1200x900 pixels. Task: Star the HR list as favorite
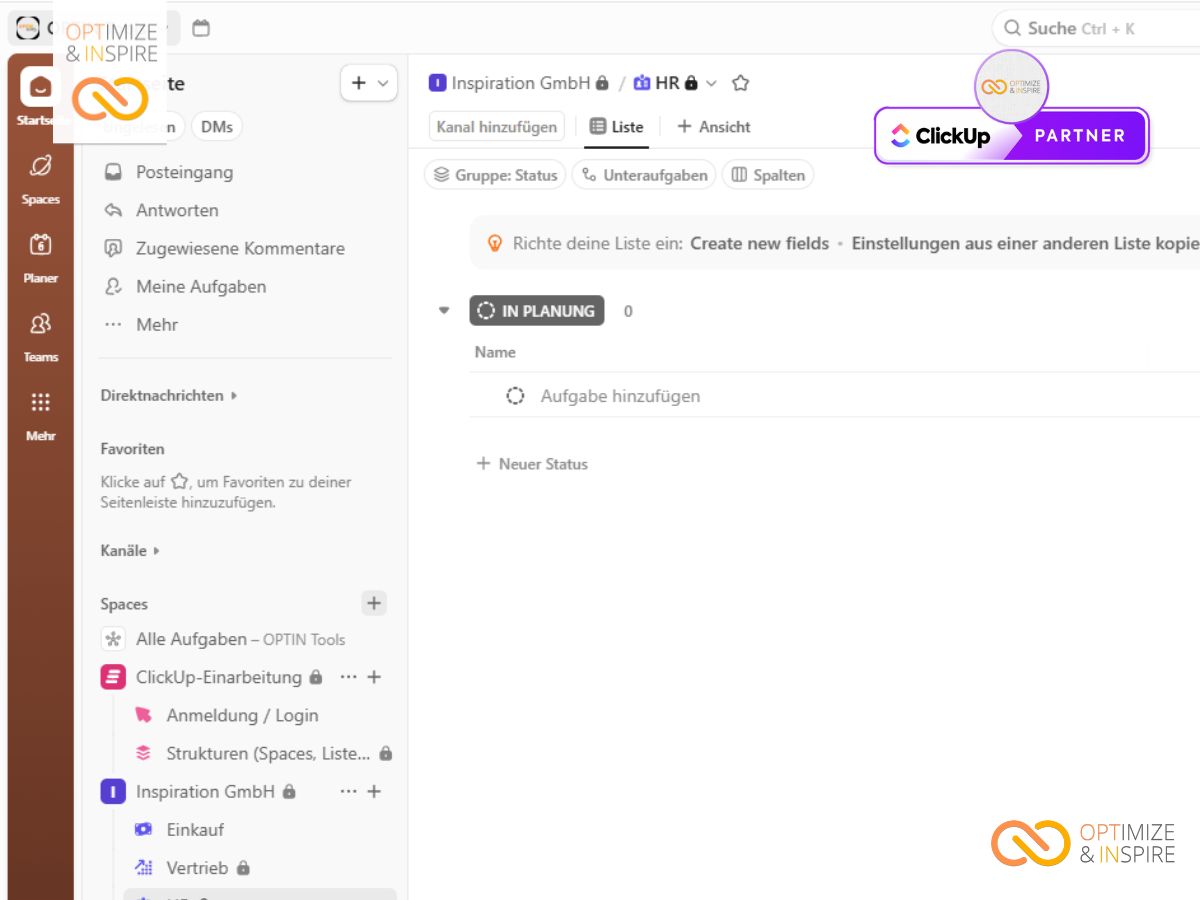pyautogui.click(x=740, y=83)
